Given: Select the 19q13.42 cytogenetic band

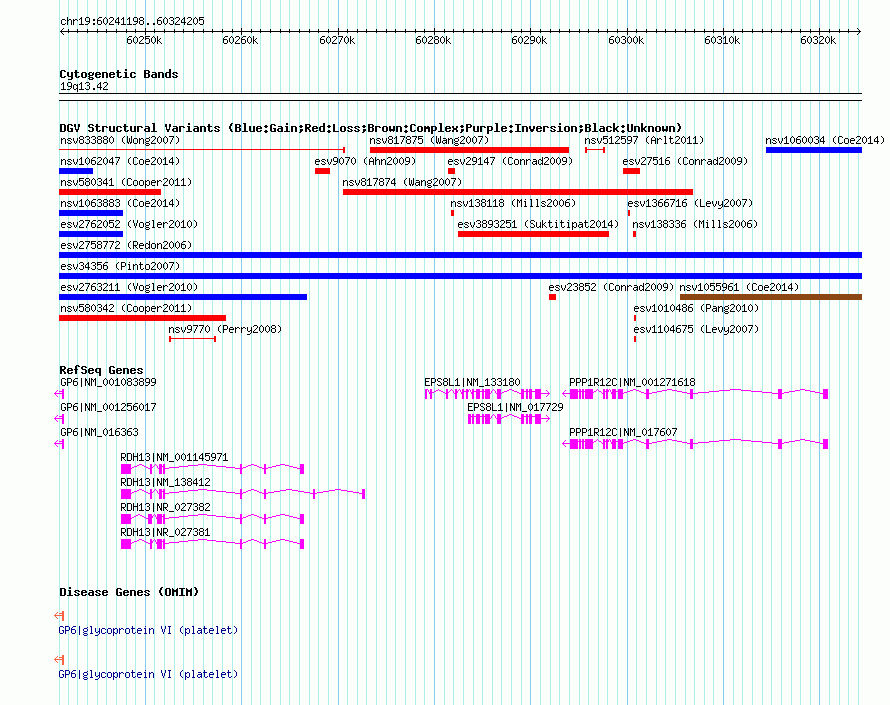Looking at the screenshot, I should click(460, 97).
